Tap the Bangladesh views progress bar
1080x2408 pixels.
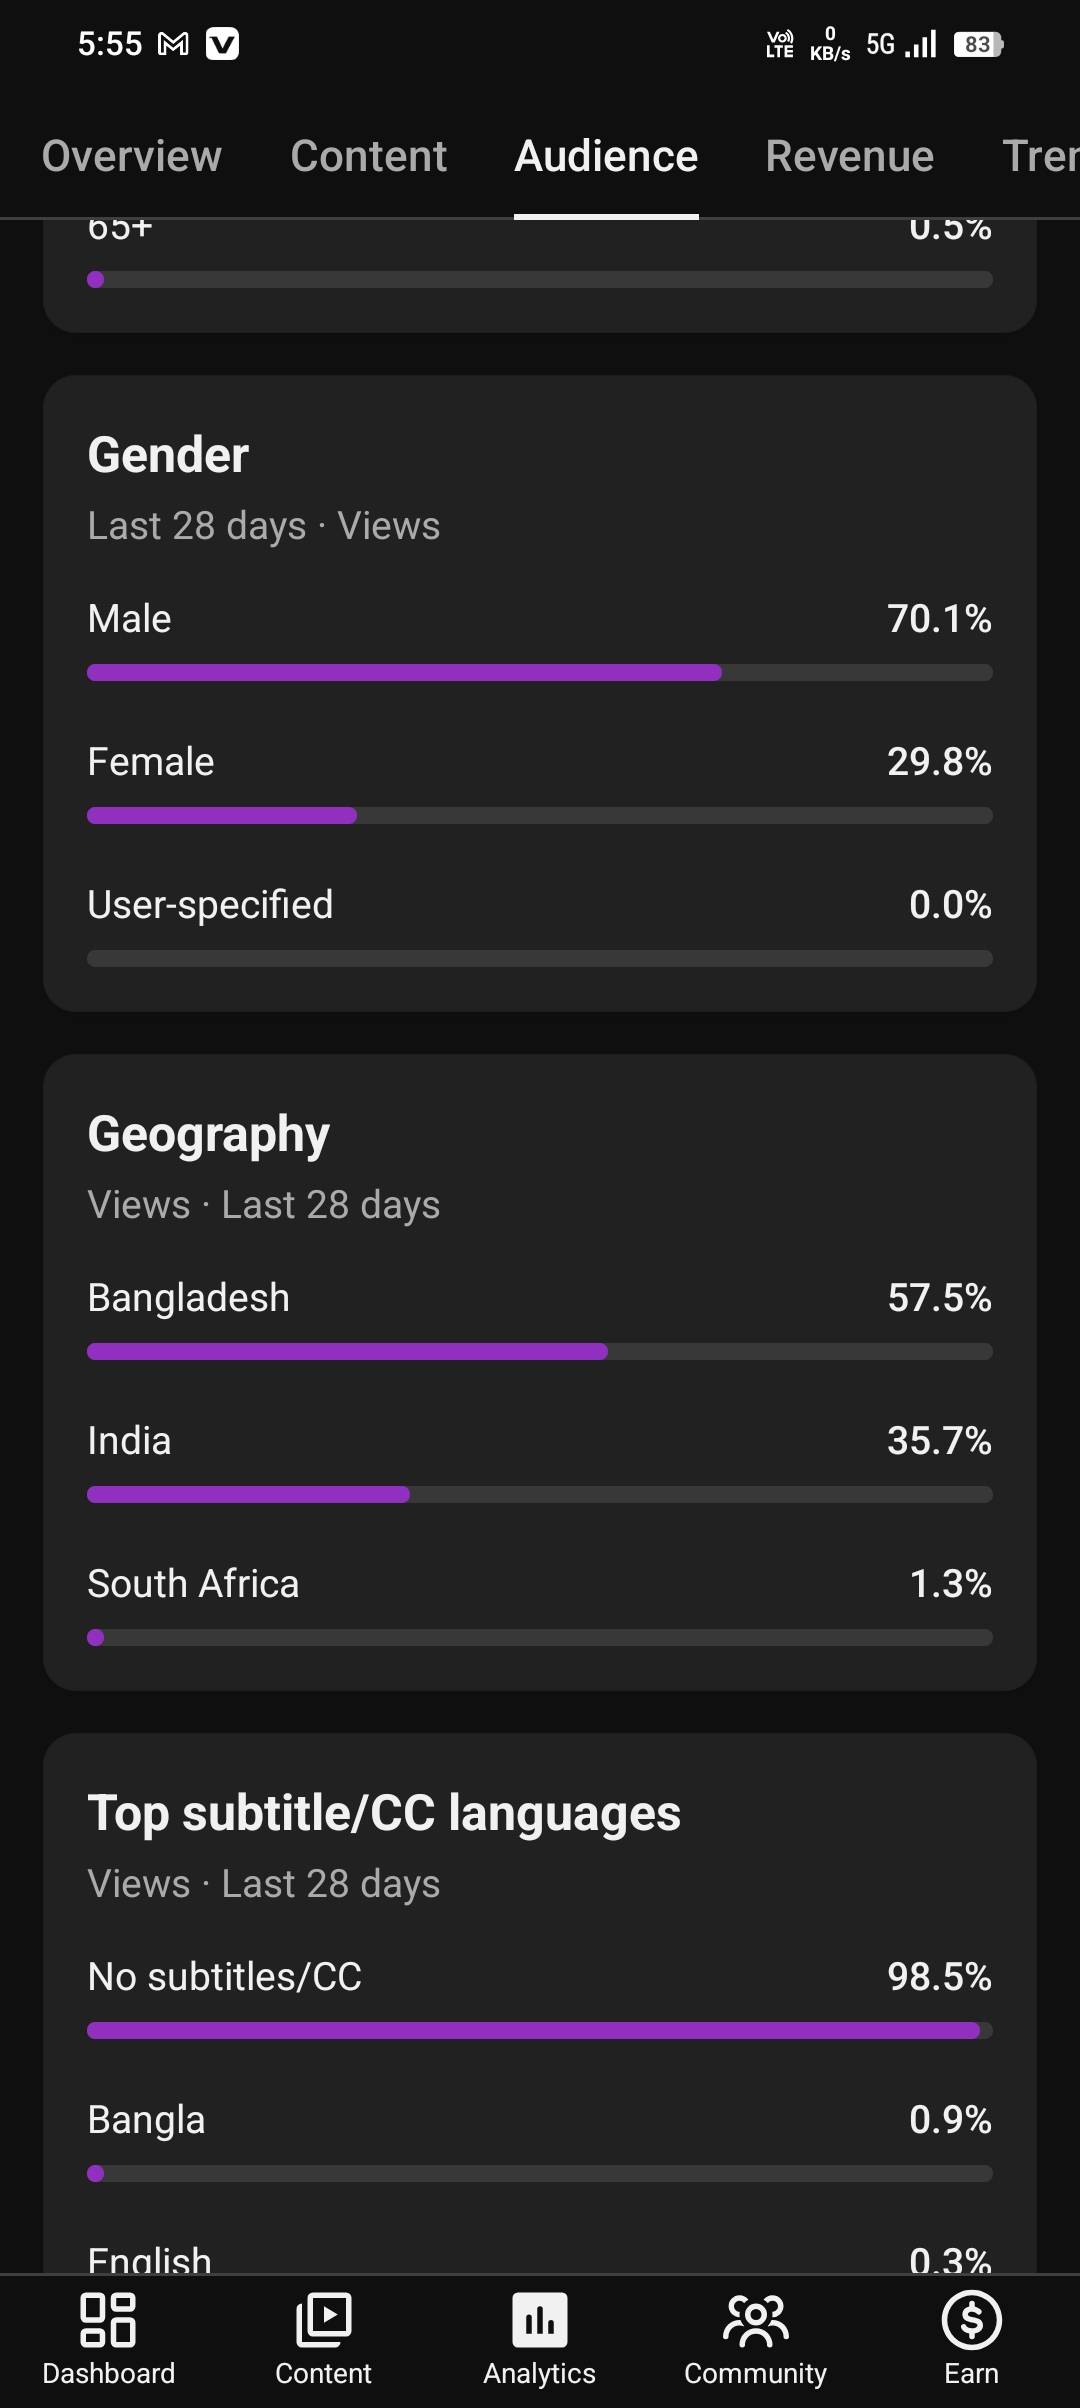click(x=539, y=1352)
